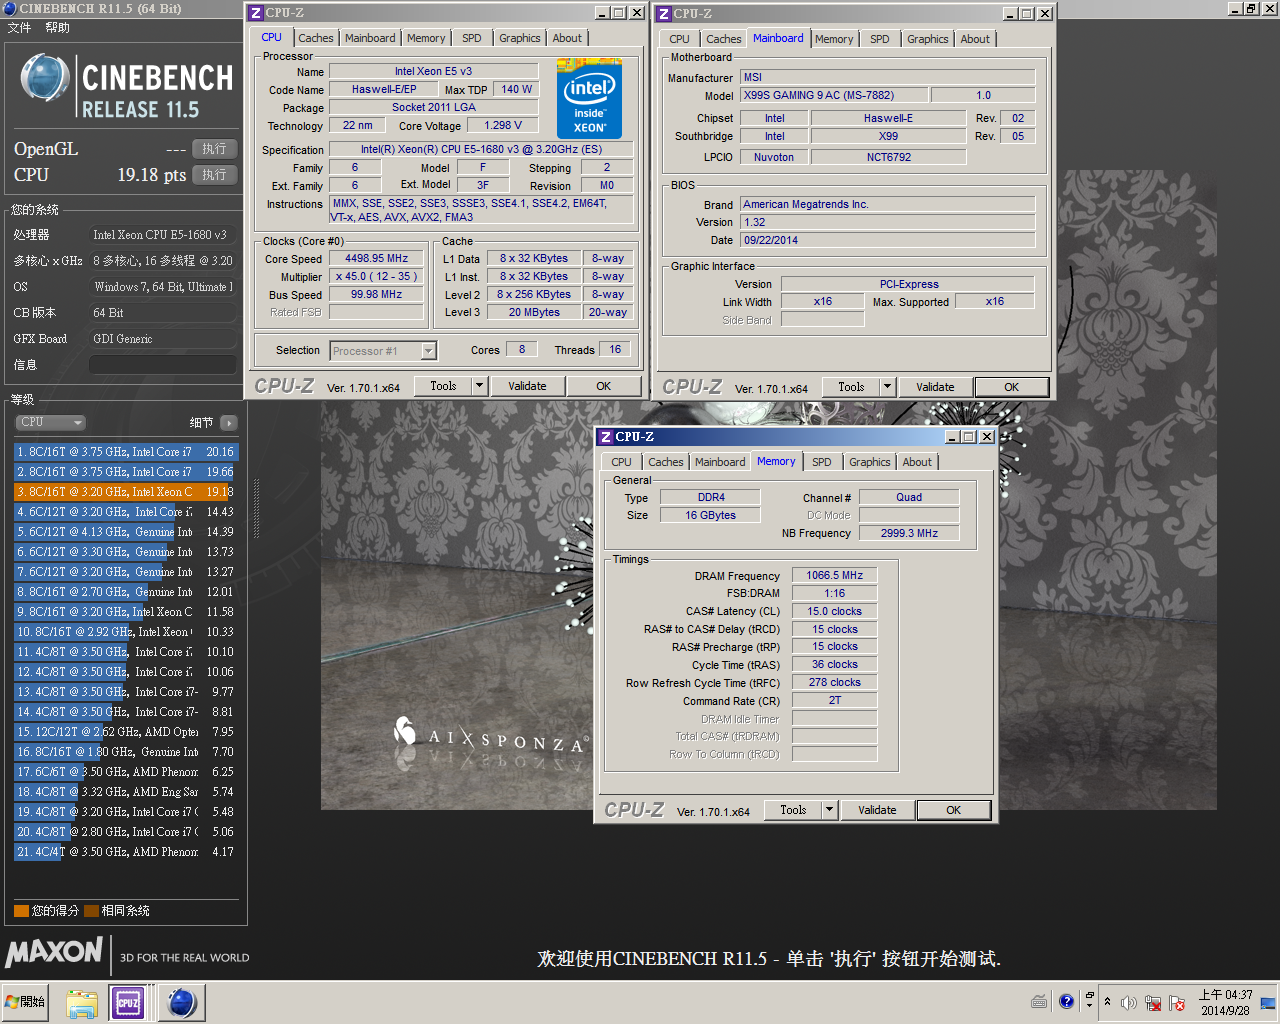The image size is (1280, 1024).
Task: Click the arrow icon next to 细节
Action: click(x=229, y=423)
